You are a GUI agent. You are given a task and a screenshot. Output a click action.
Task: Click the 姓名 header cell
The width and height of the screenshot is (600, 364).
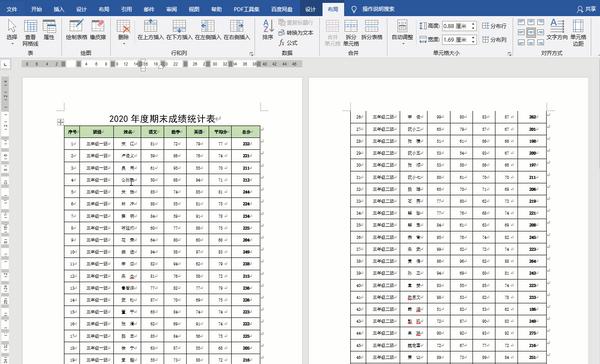127,132
